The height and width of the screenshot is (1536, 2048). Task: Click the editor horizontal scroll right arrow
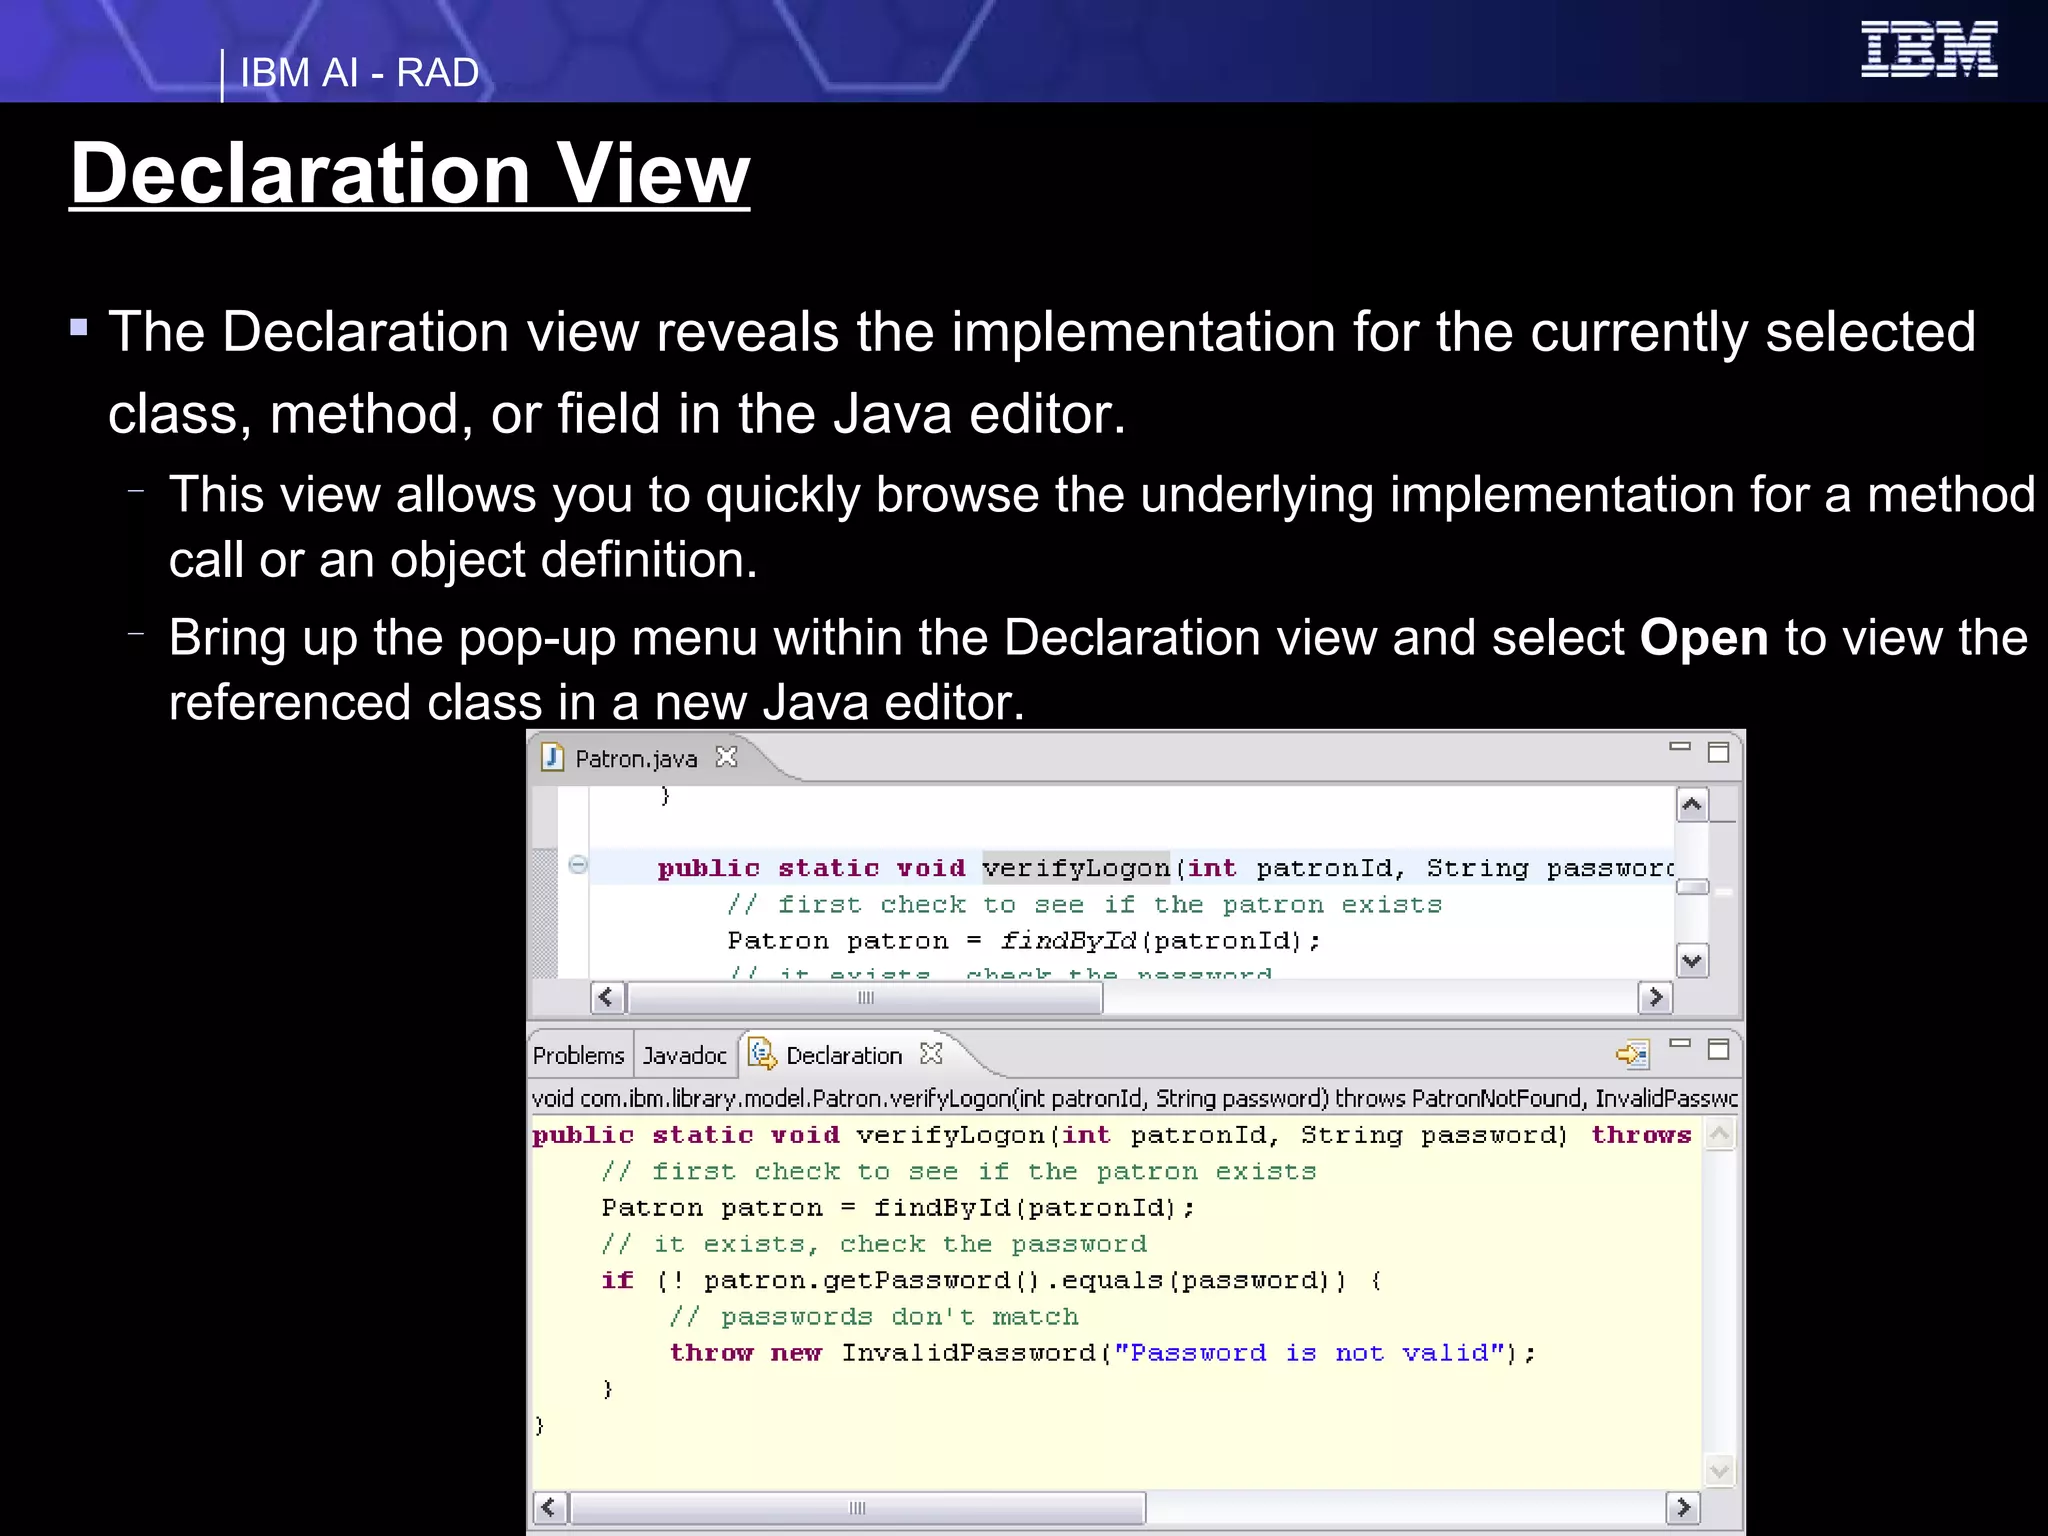(1655, 997)
